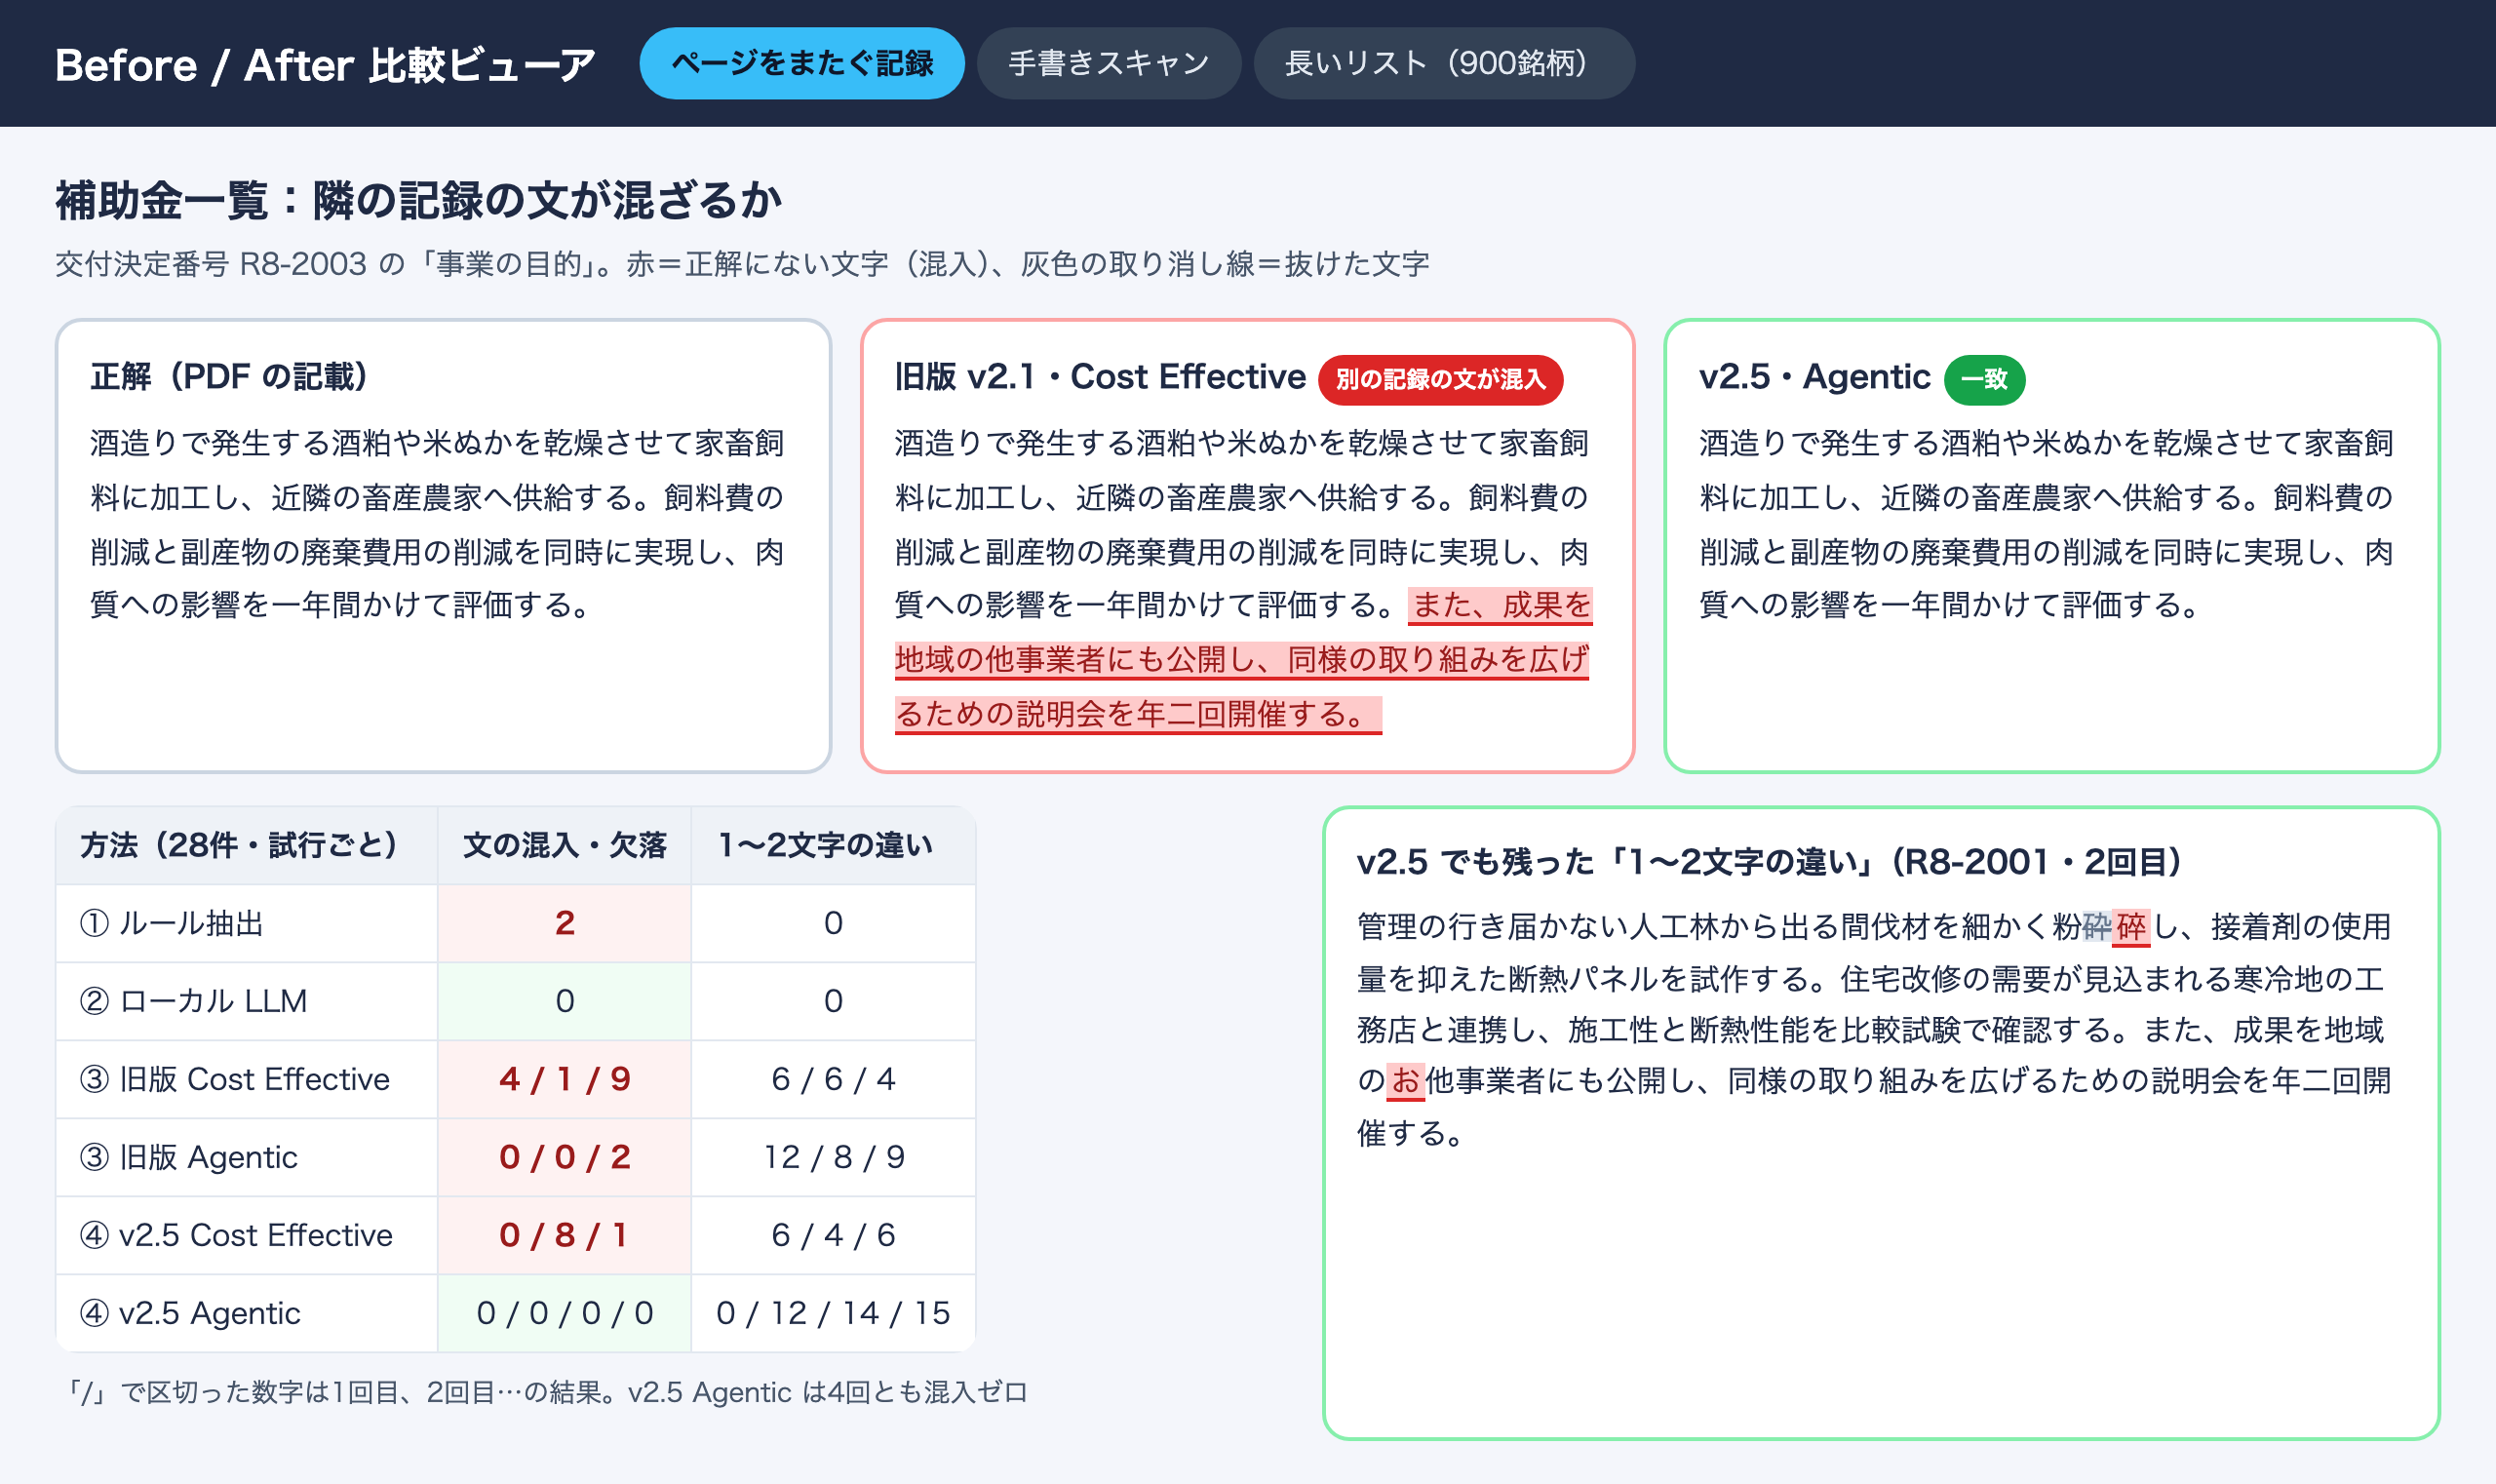Screen dimensions: 2496x1484
Task: Click the 方法（28件・試行ごと）column header
Action: coord(246,845)
